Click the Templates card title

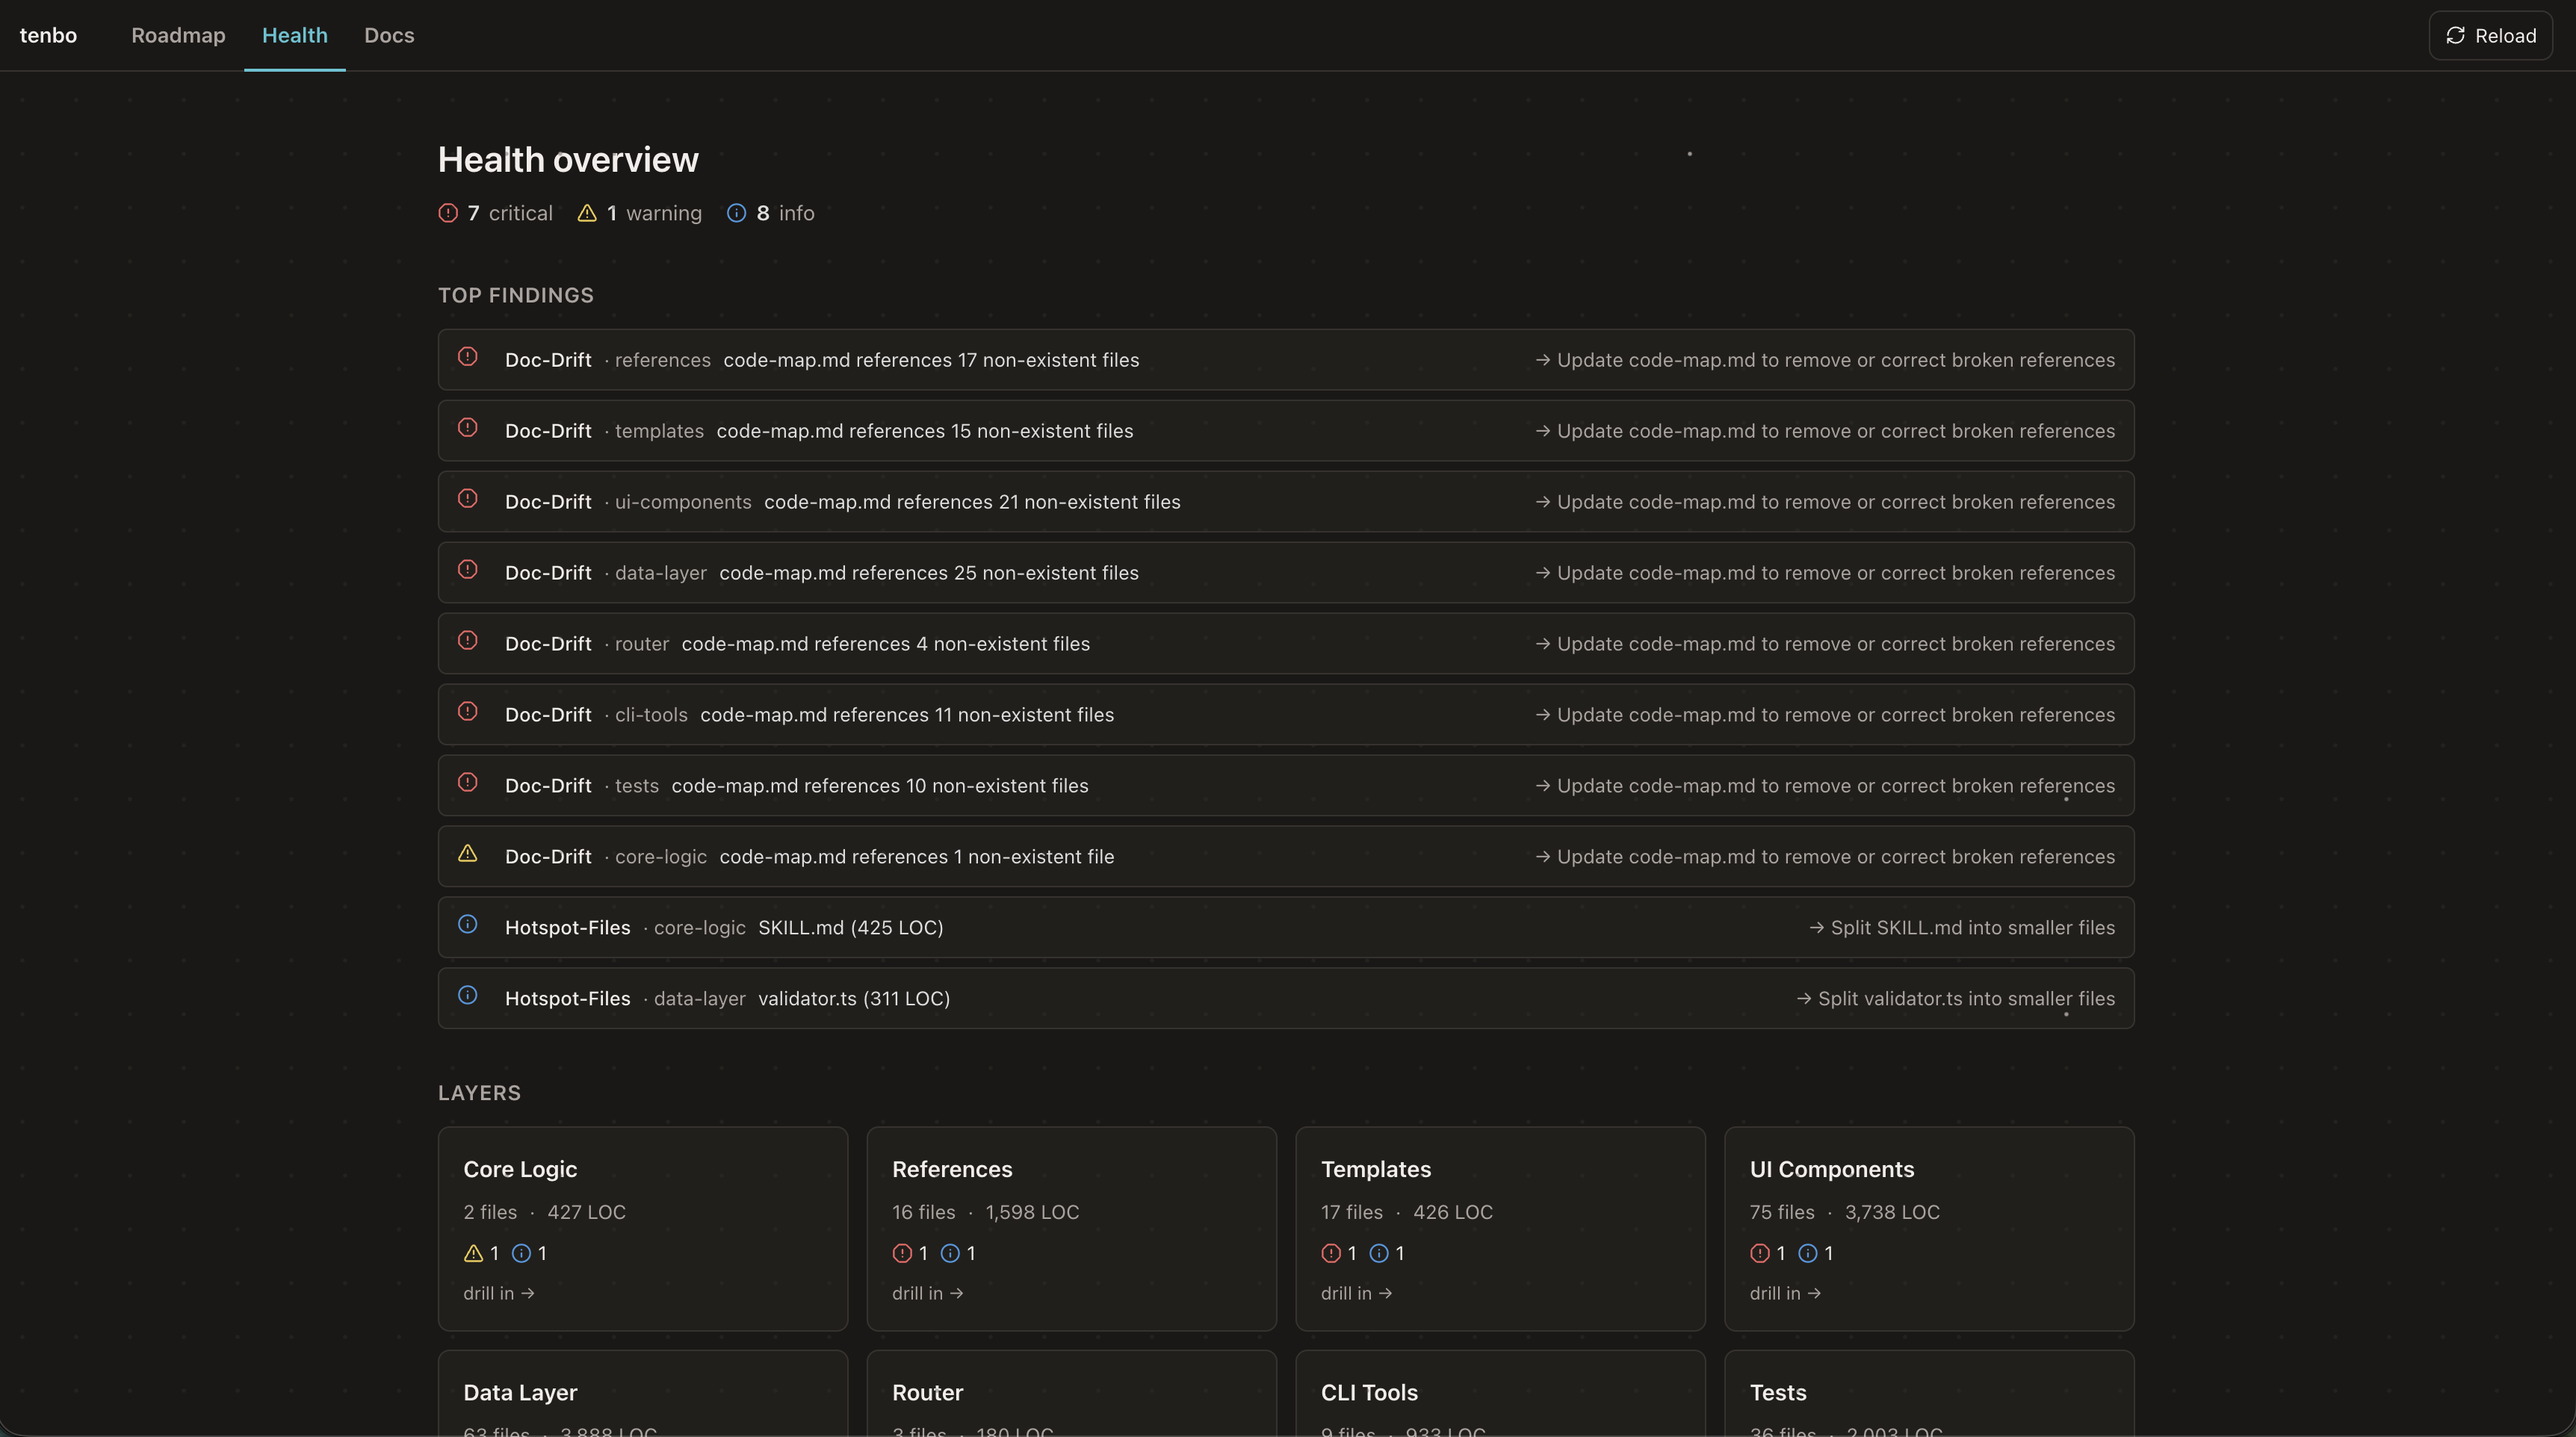pos(1376,1170)
